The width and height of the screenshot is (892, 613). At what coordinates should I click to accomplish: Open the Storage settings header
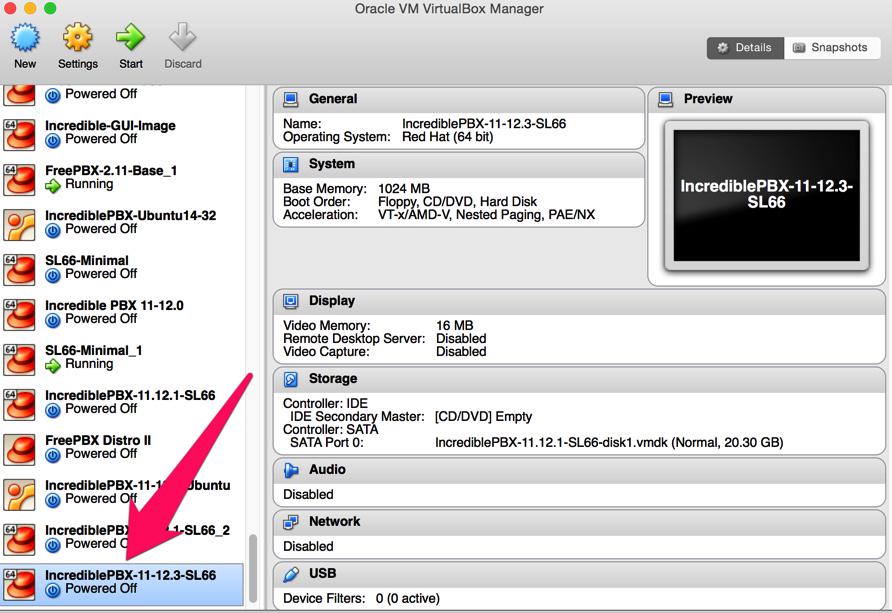tap(333, 379)
